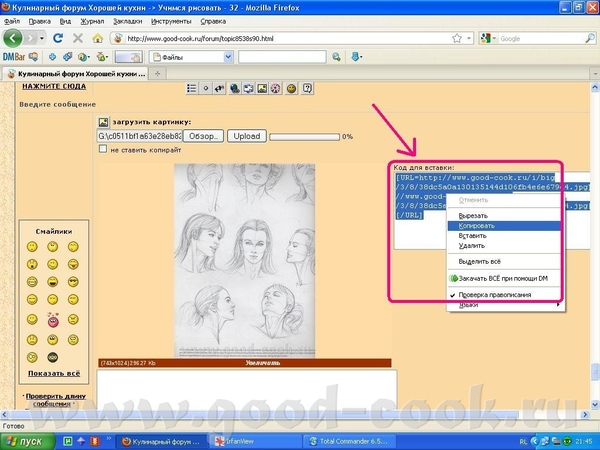This screenshot has height=450, width=600.
Task: Open the 'Файлы' dropdown in DMBar
Action: pyautogui.click(x=228, y=57)
